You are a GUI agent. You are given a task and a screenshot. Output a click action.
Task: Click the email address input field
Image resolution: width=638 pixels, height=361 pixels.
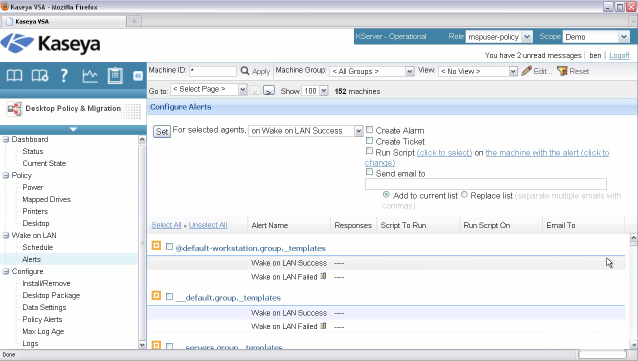(486, 184)
